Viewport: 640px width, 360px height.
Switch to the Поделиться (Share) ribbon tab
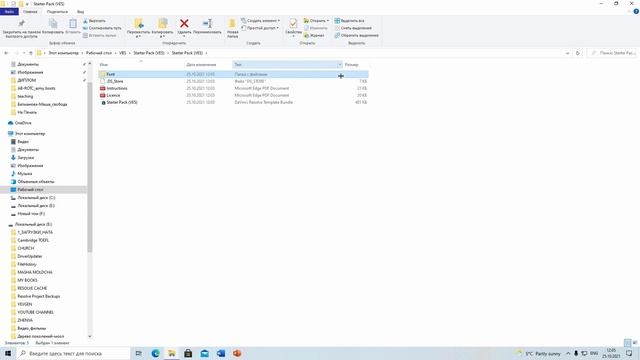tap(57, 12)
